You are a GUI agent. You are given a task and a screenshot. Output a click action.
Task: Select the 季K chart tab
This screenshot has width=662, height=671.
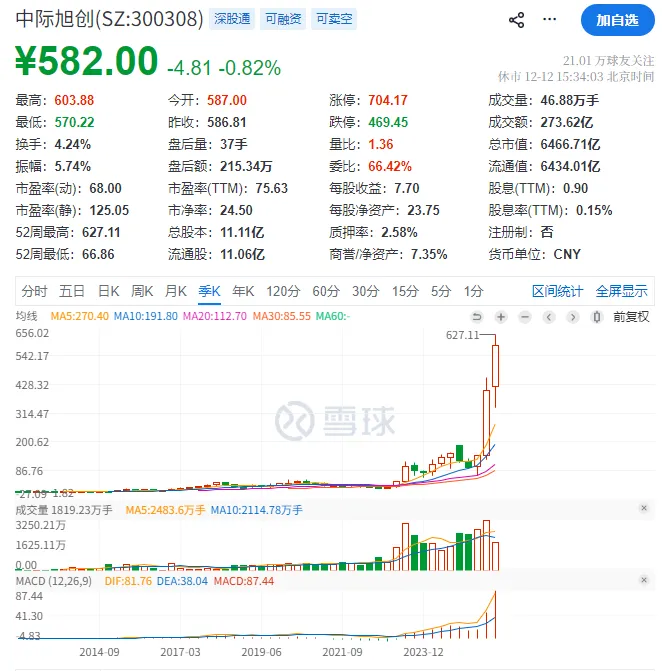[x=209, y=291]
